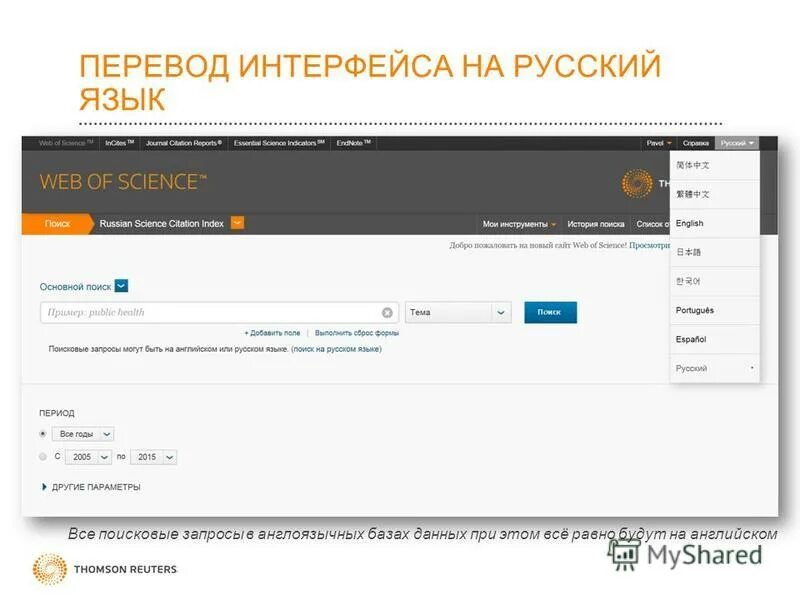Click the orange Поиск arrow tab
The image size is (800, 600).
click(x=60, y=224)
